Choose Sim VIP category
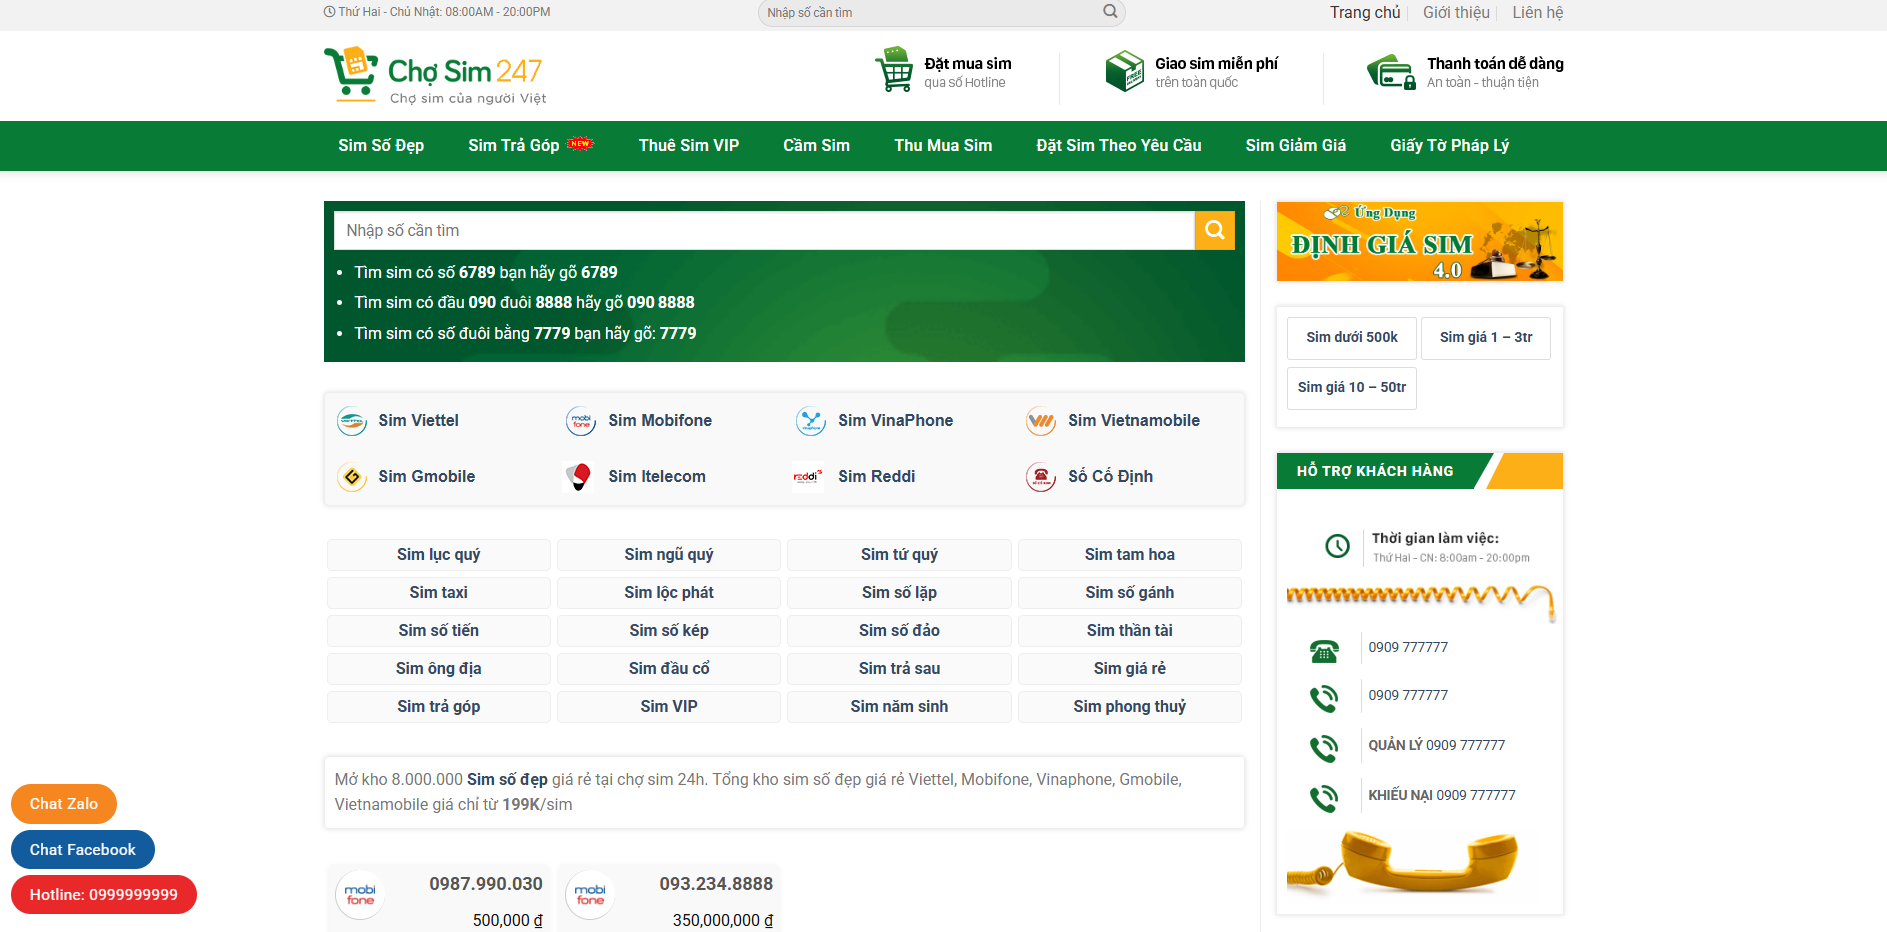 coord(669,707)
